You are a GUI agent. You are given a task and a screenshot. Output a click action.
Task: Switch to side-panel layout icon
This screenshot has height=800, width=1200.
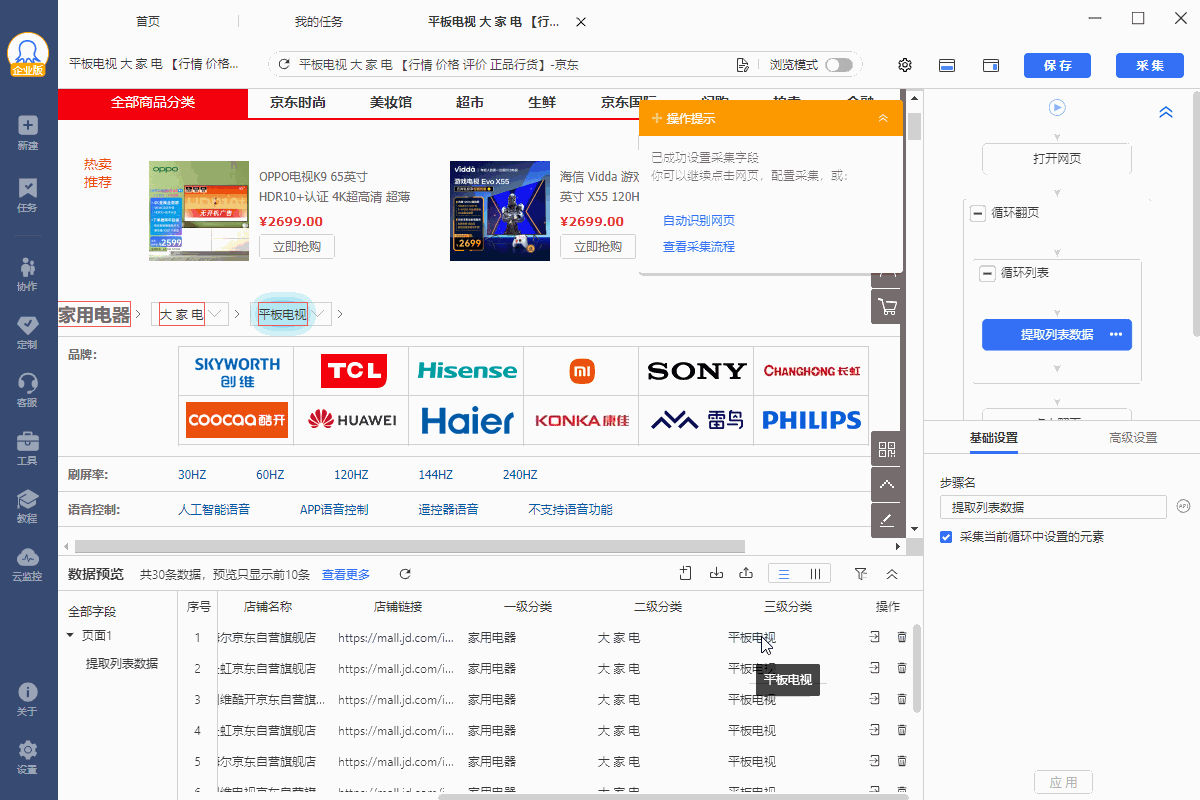[x=991, y=65]
